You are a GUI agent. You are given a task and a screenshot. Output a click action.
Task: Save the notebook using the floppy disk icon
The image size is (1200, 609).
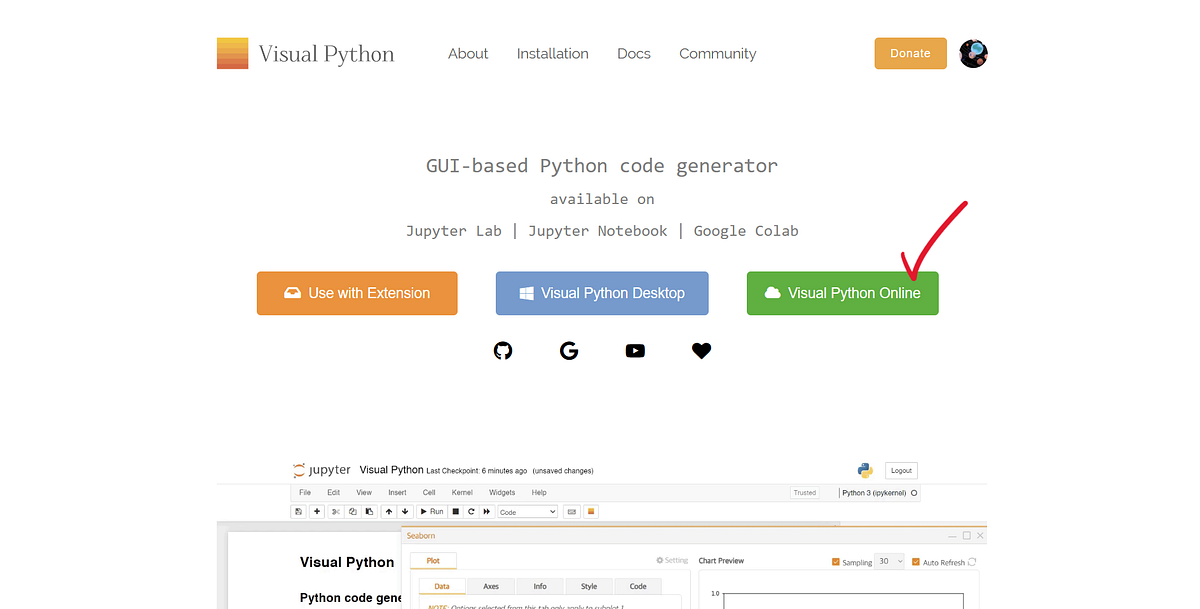(x=298, y=511)
